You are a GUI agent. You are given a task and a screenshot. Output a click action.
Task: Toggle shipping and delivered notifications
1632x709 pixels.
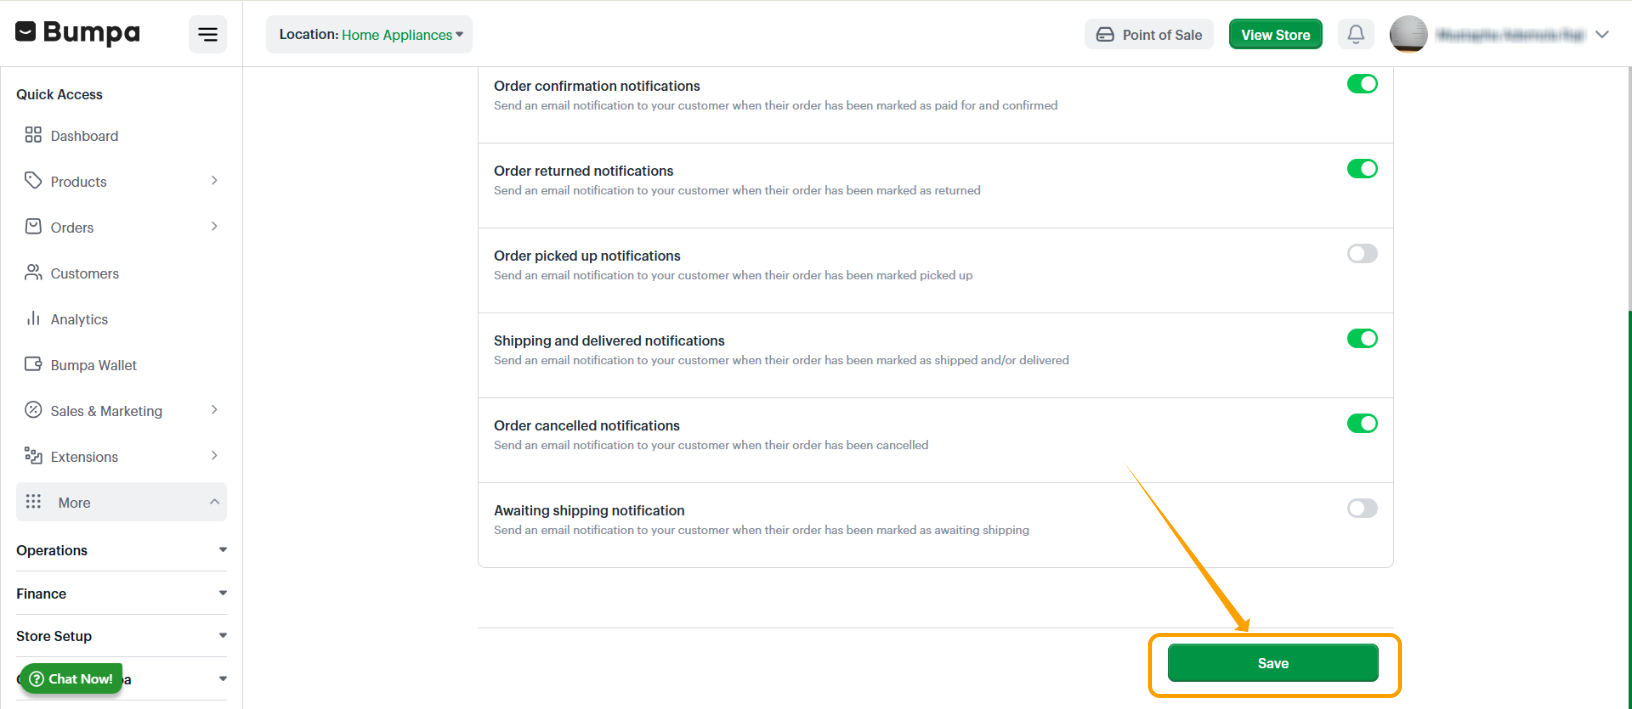1362,338
